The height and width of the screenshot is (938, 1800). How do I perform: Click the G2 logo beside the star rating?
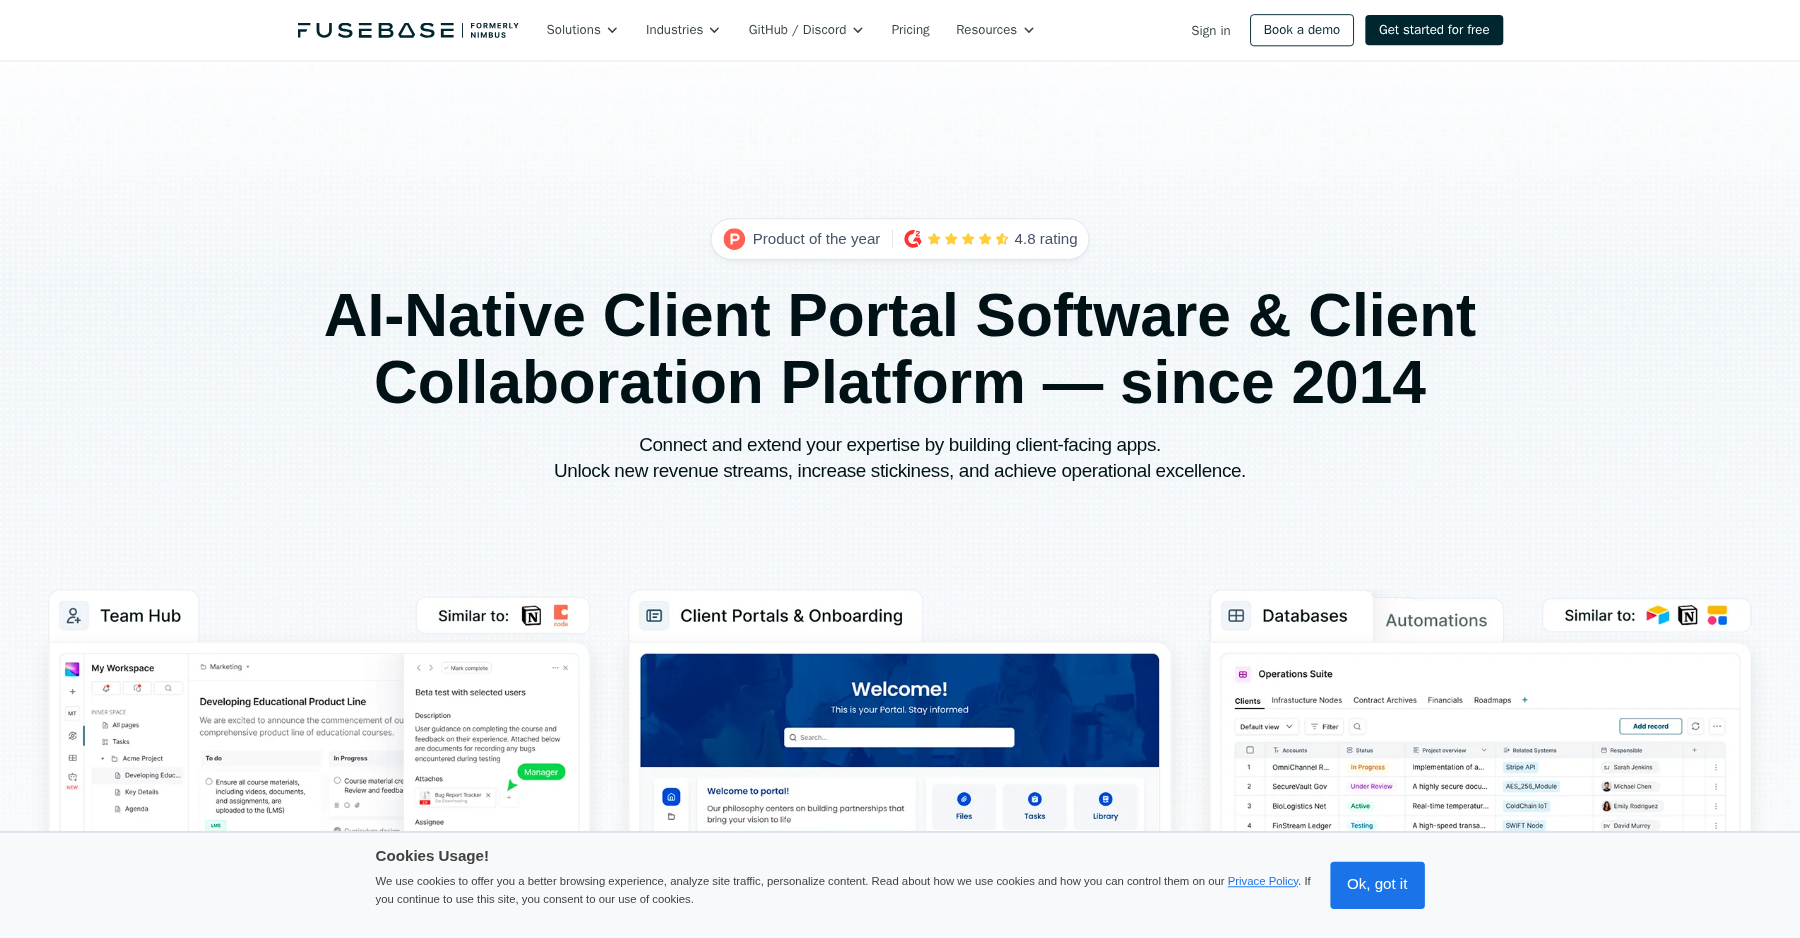(x=912, y=239)
